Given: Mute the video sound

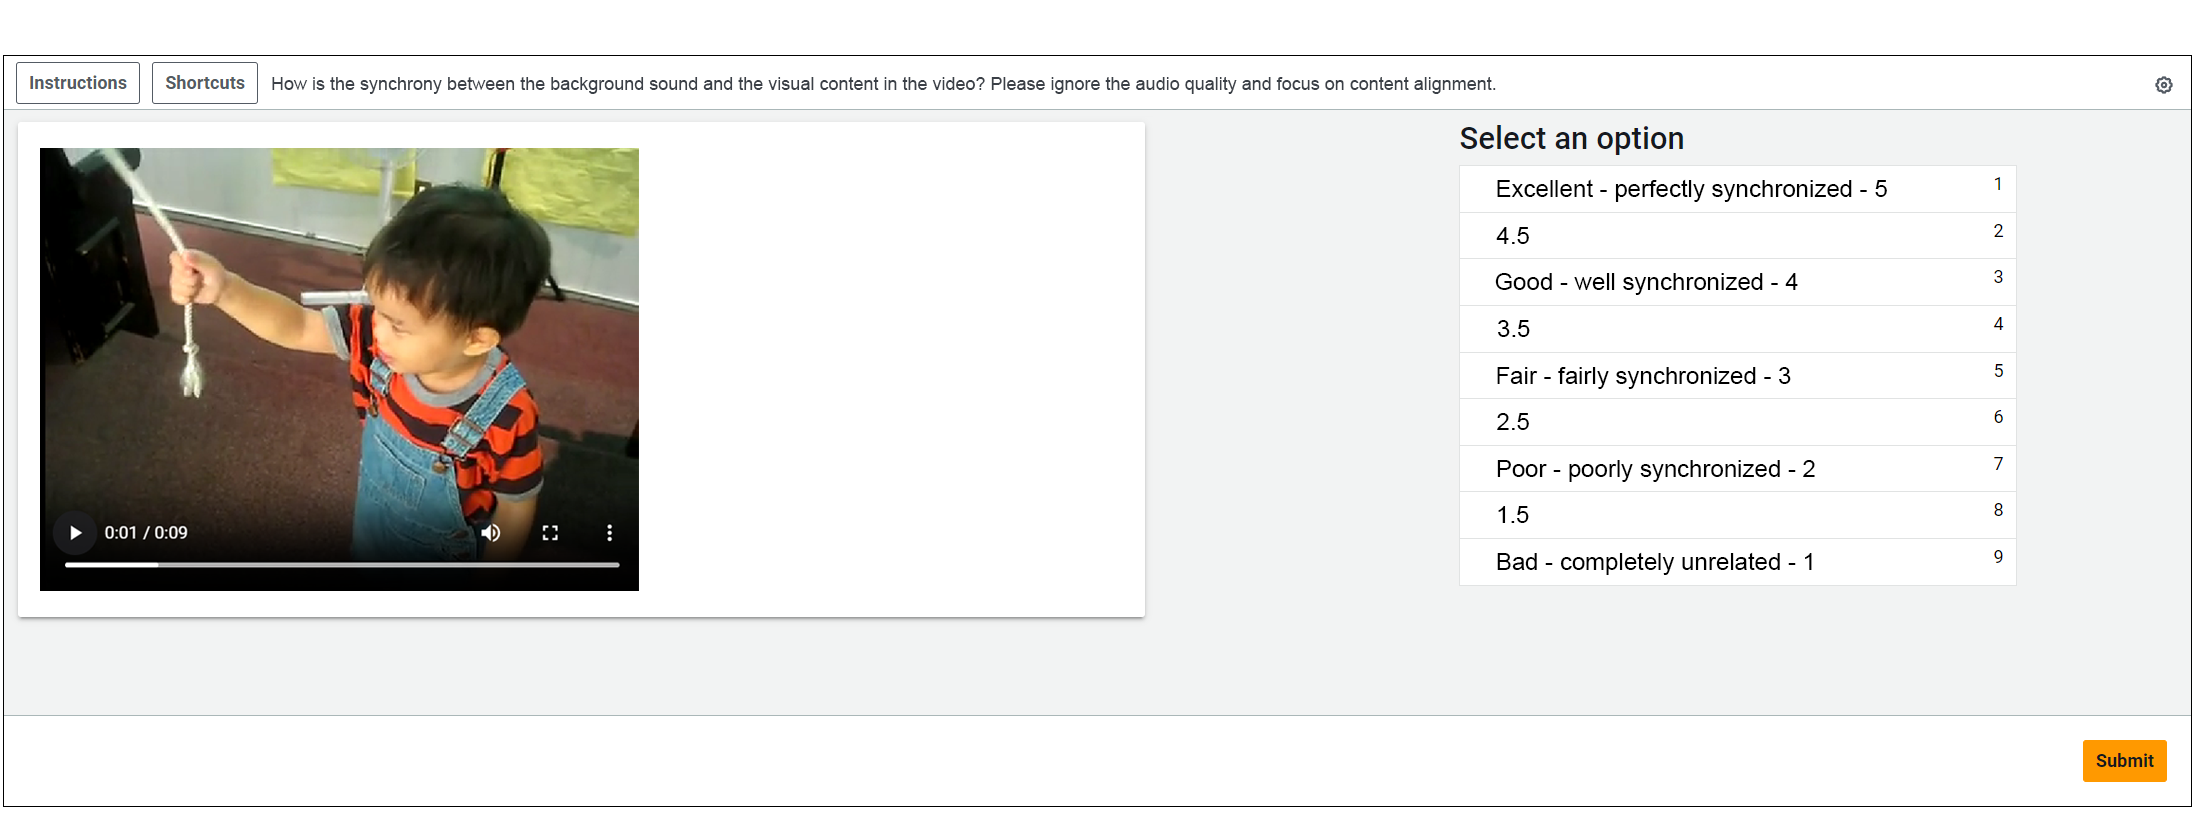Looking at the screenshot, I should coord(491,533).
